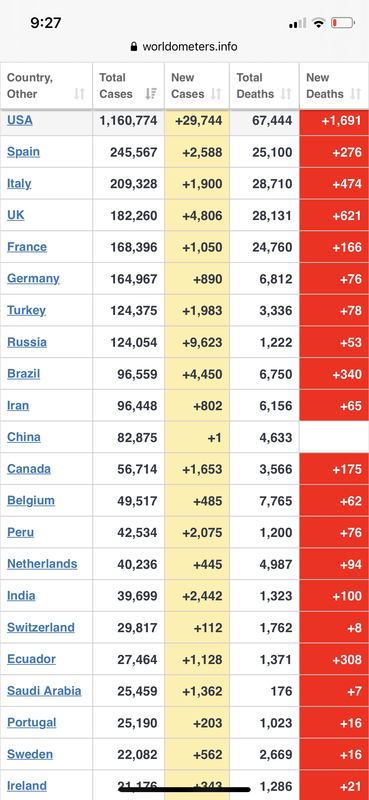Sort table by New Deaths arrows
This screenshot has height=800, width=369.
point(356,94)
